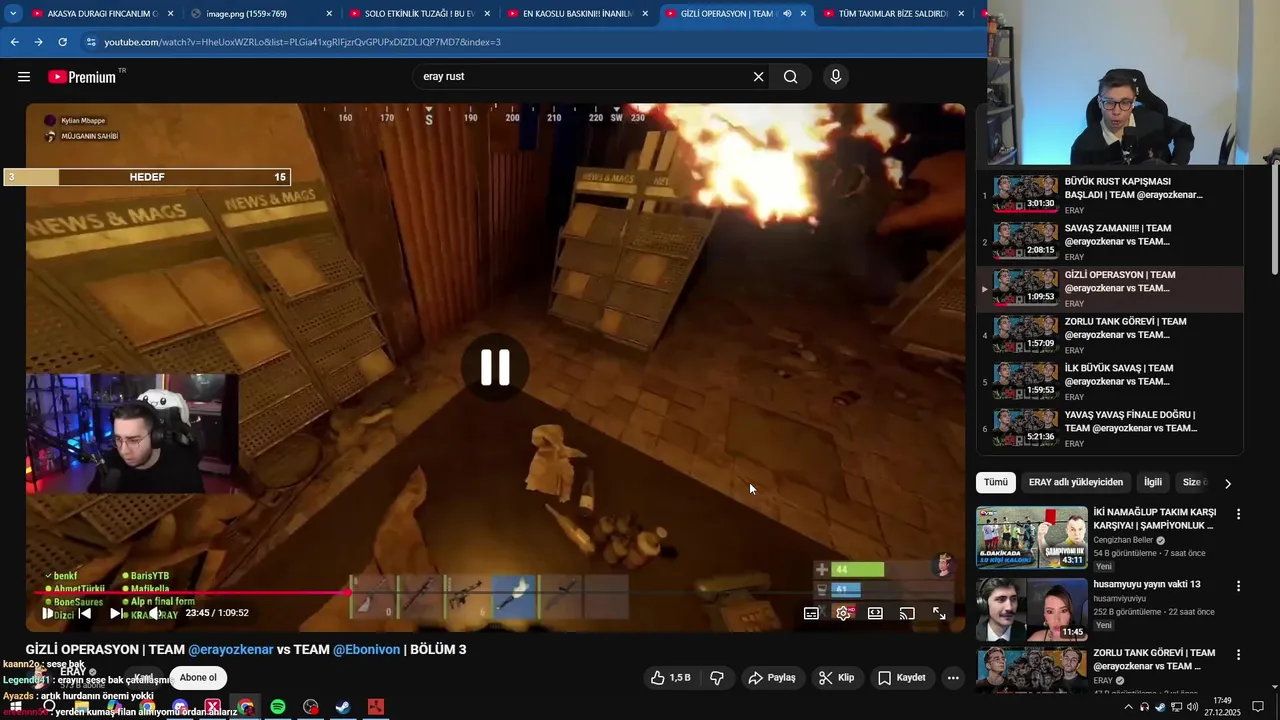Open İKİ NAMAĞLUP TAKIM recommended video
Screen dimensions: 1280x720
(1031, 537)
